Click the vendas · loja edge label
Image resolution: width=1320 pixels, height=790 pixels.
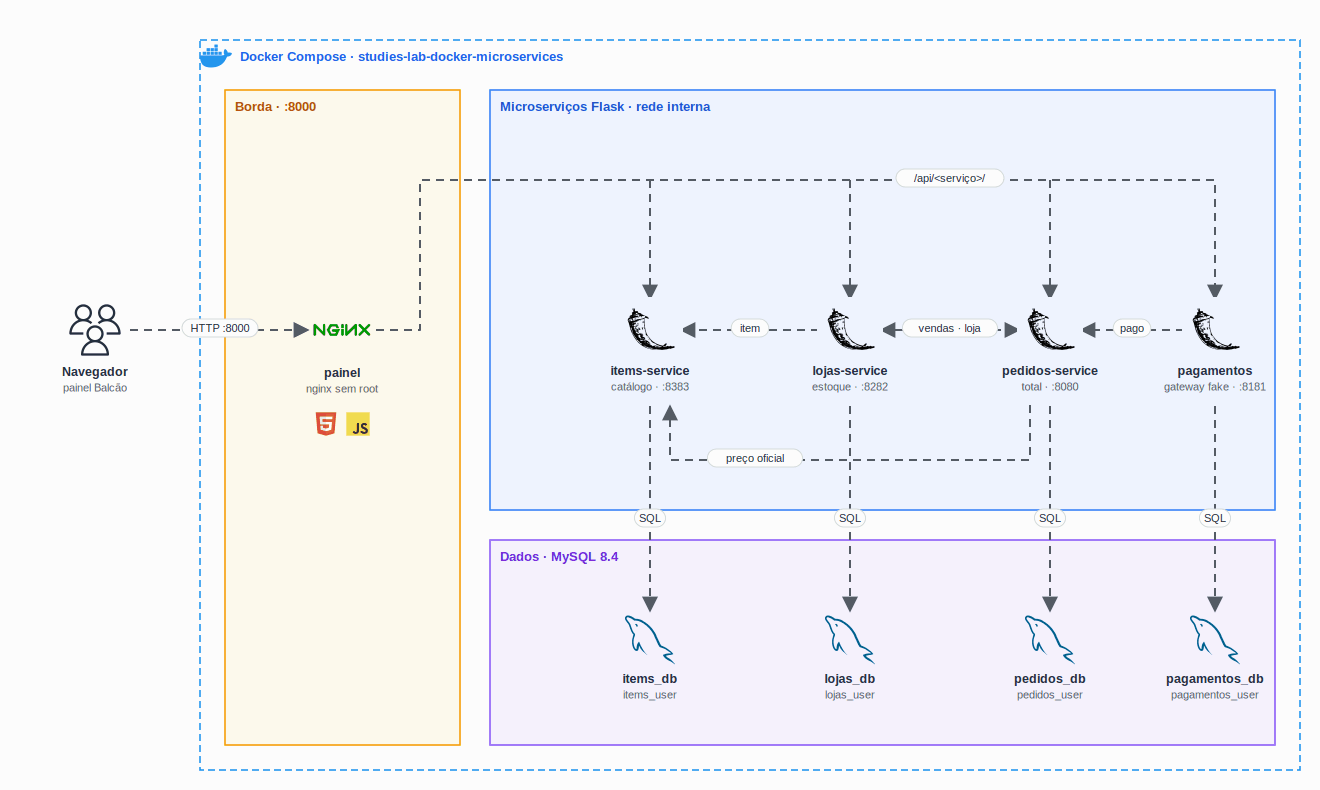[950, 328]
